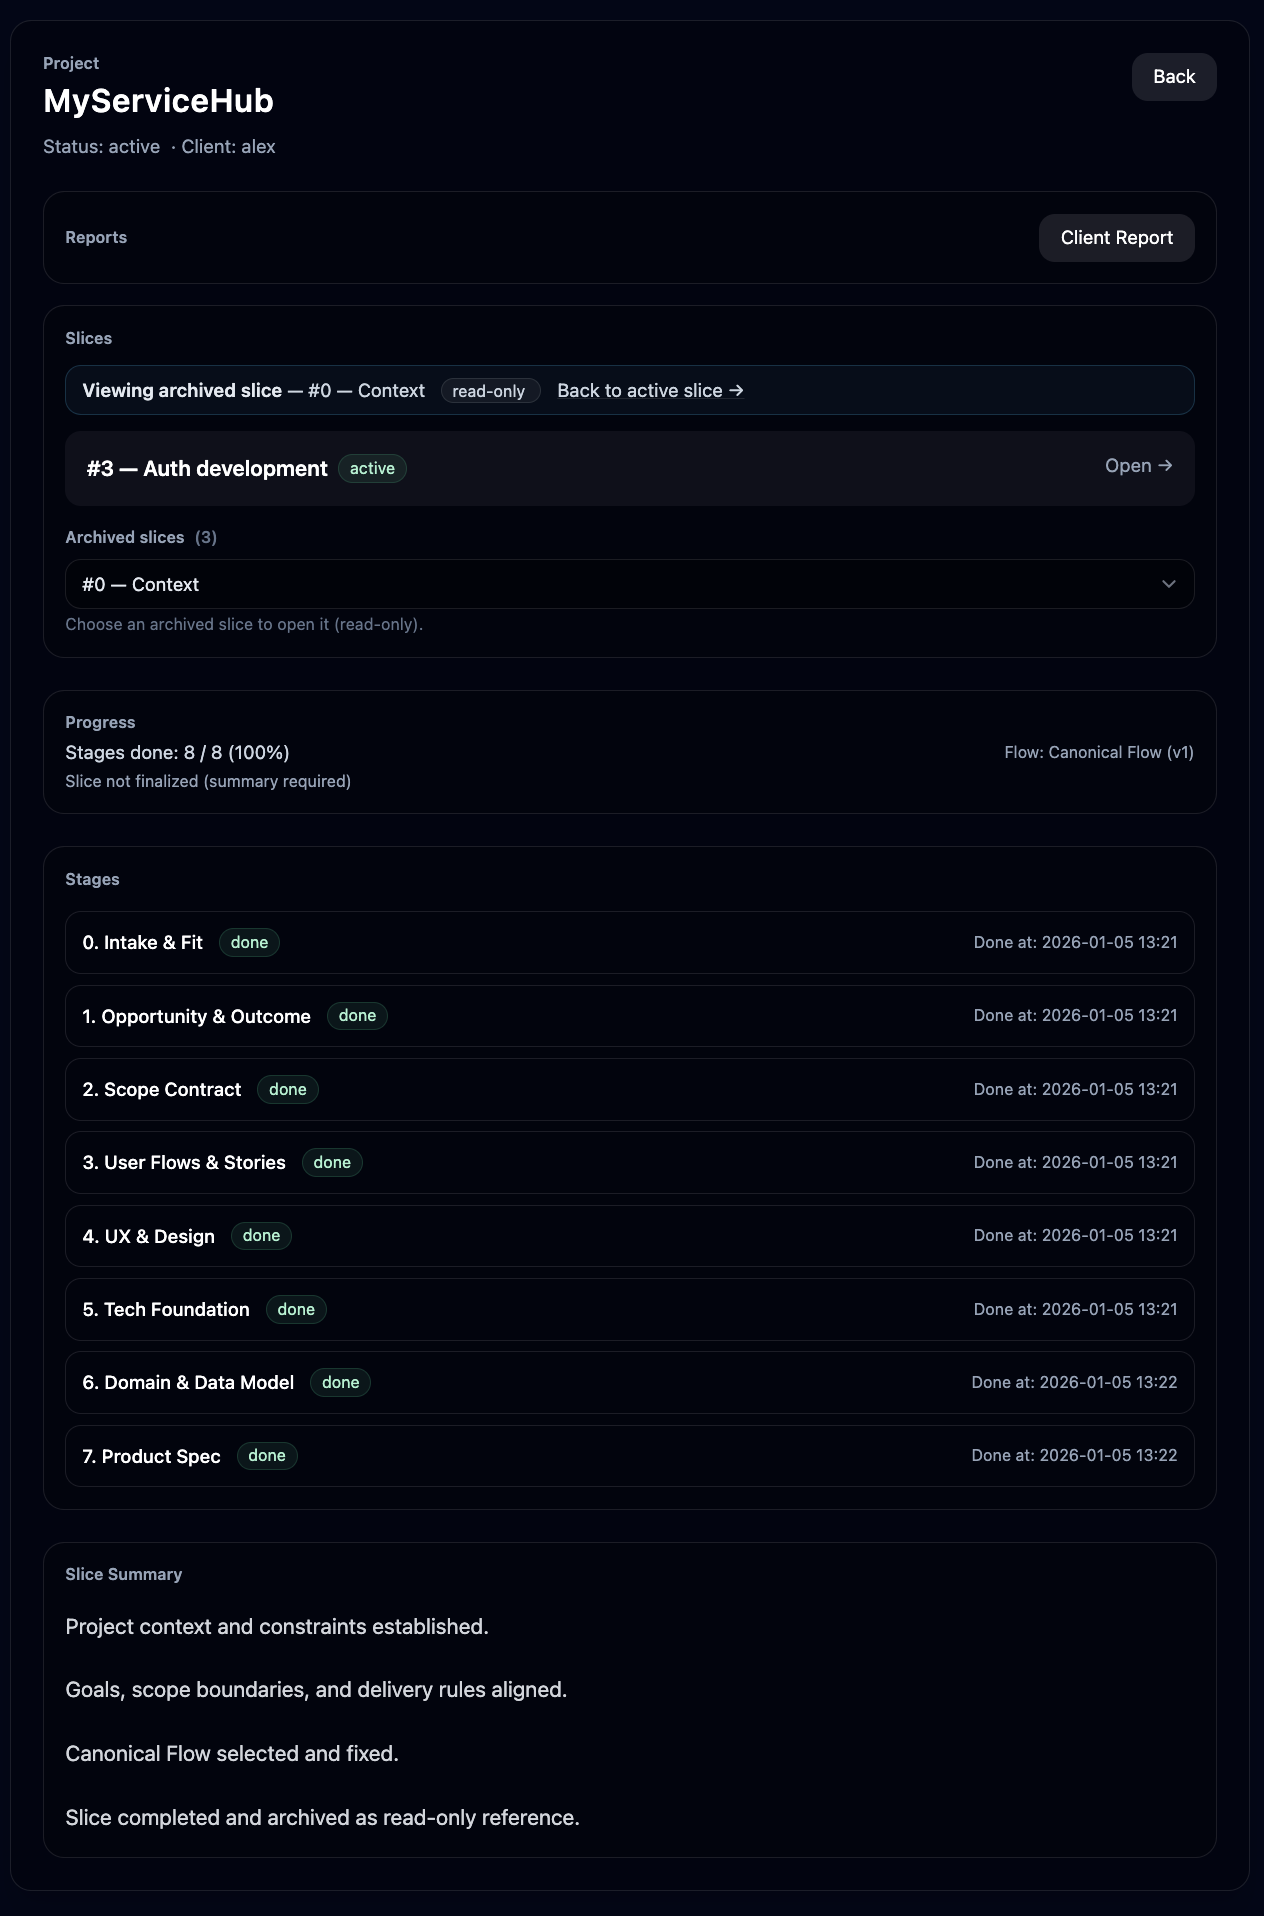Select the done badge on UX & Design

coord(260,1236)
